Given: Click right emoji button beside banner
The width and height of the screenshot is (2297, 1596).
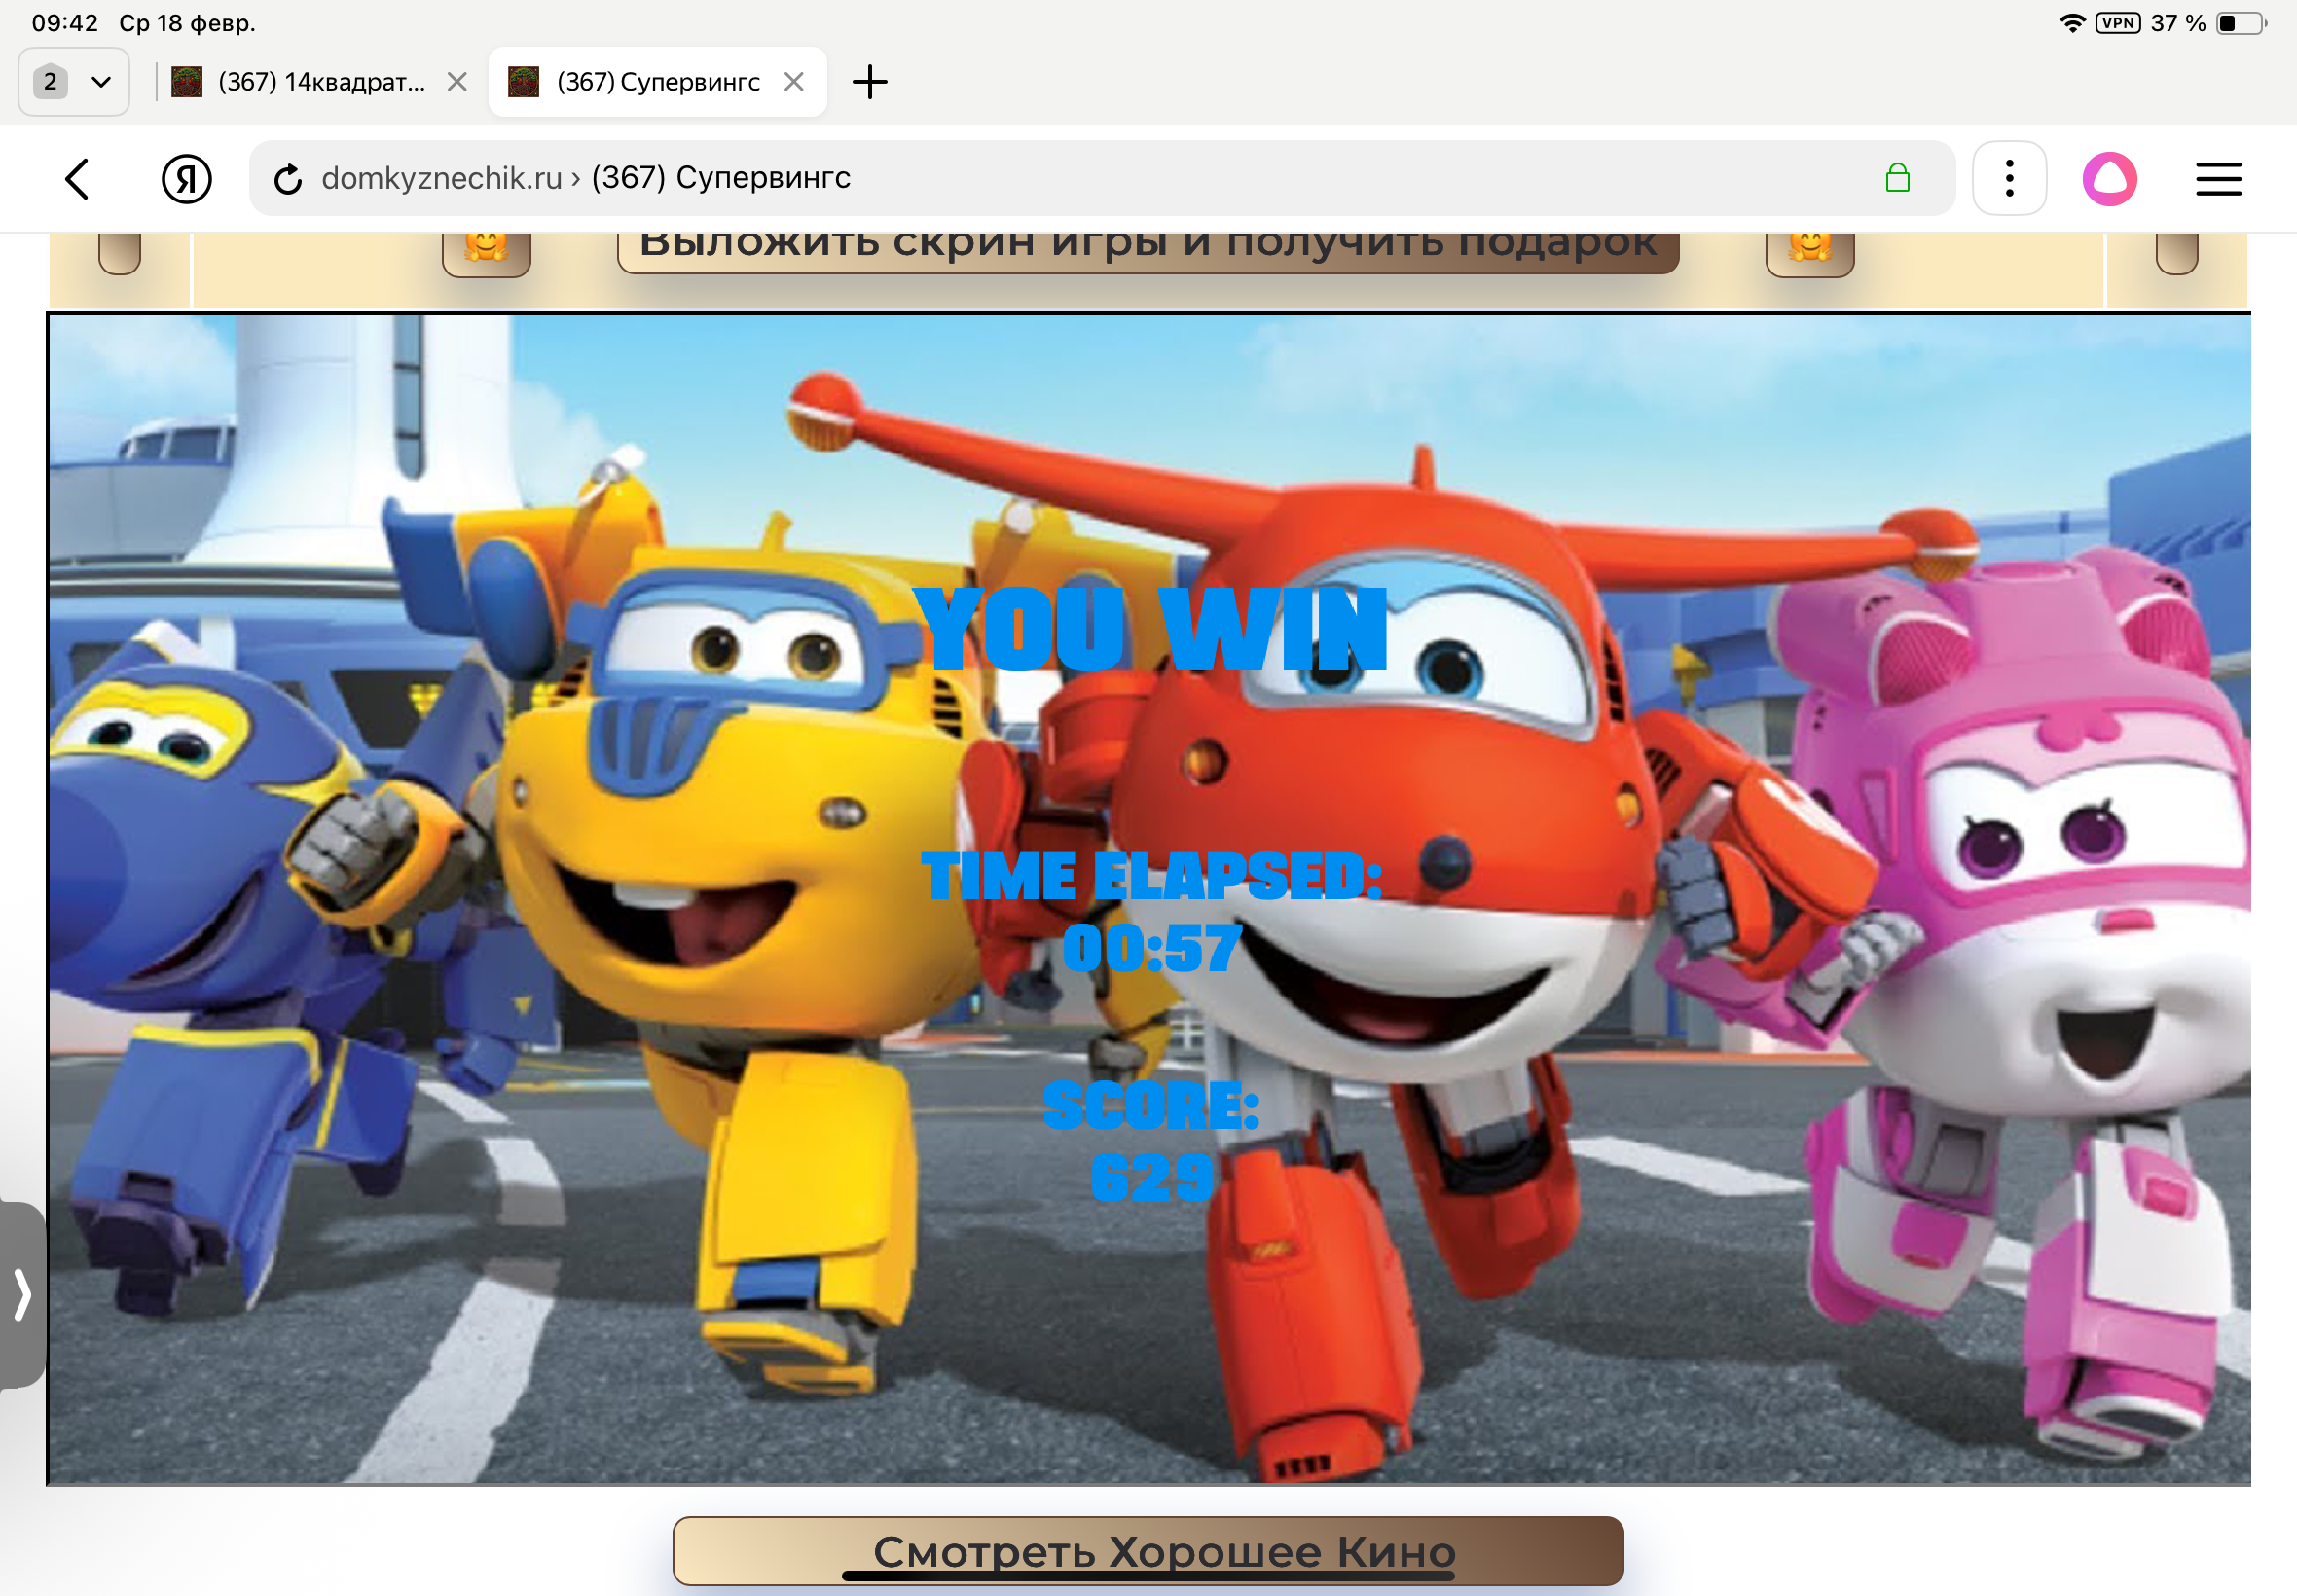Looking at the screenshot, I should click(x=1809, y=250).
